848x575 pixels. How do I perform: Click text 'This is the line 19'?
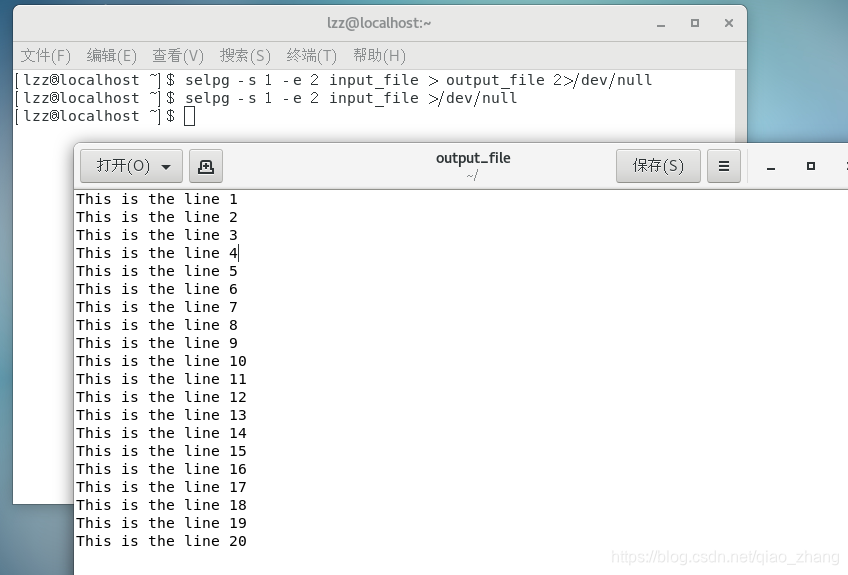pyautogui.click(x=161, y=523)
